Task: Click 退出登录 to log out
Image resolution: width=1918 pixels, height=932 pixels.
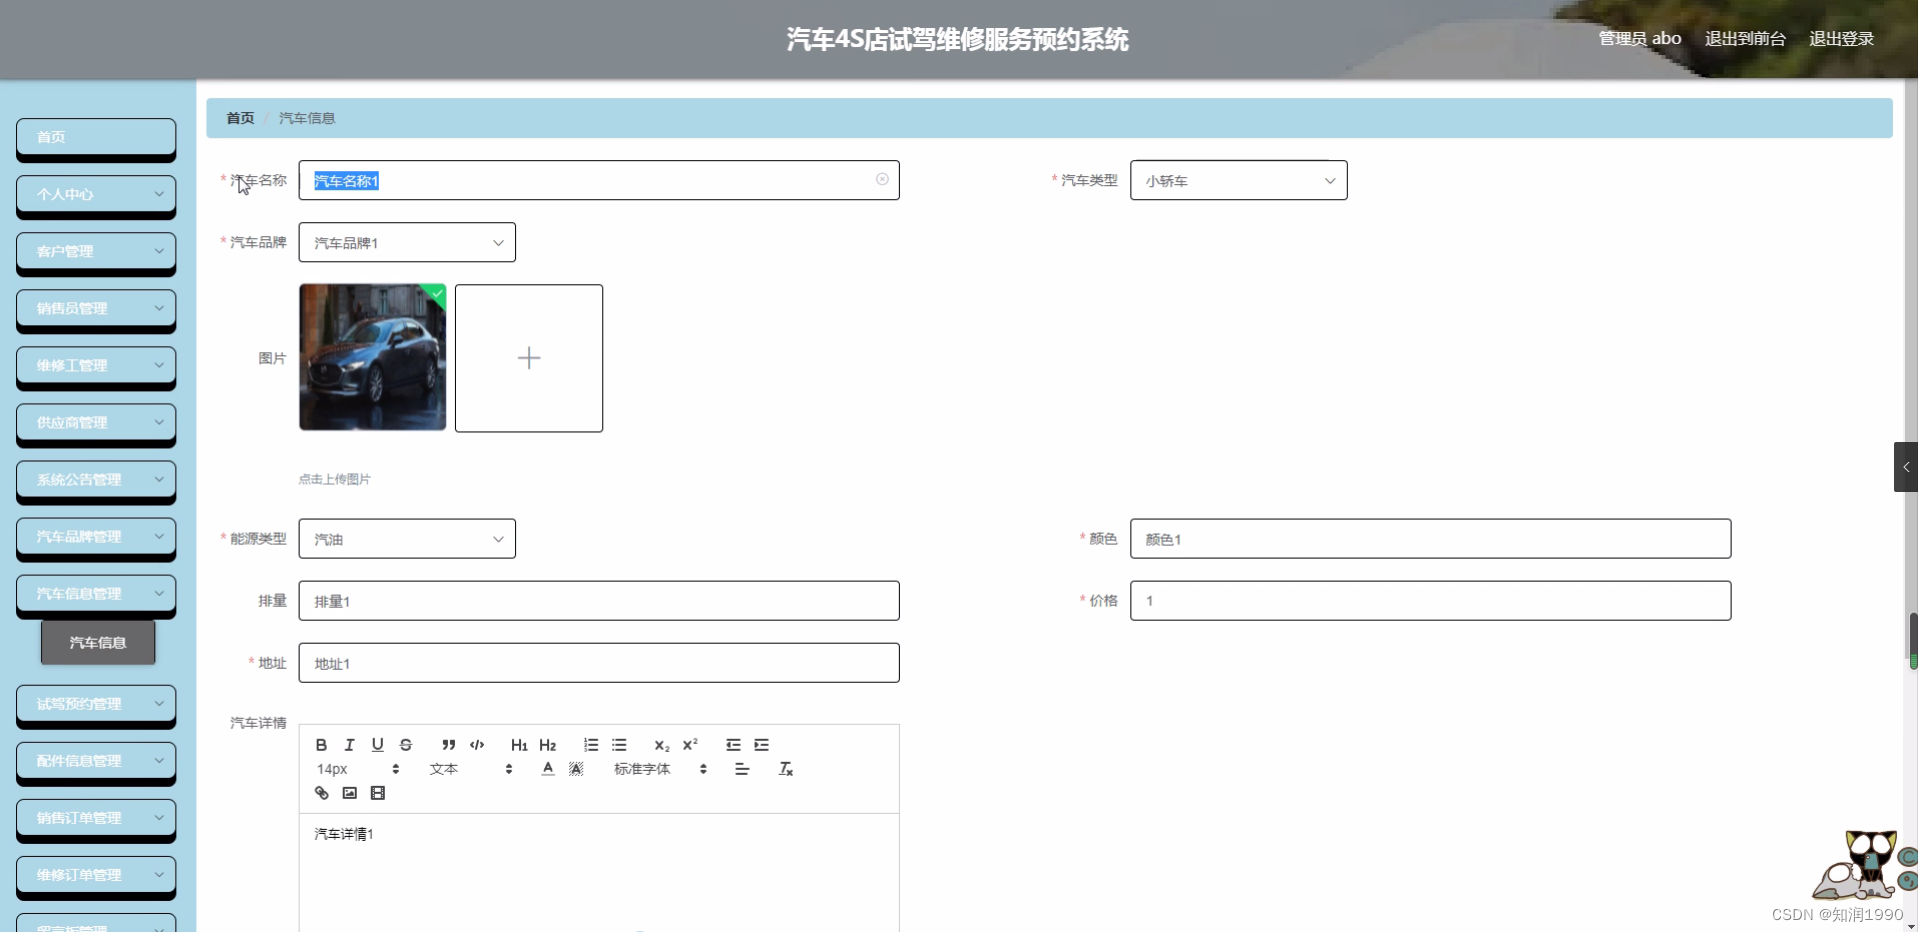Action: pos(1843,38)
